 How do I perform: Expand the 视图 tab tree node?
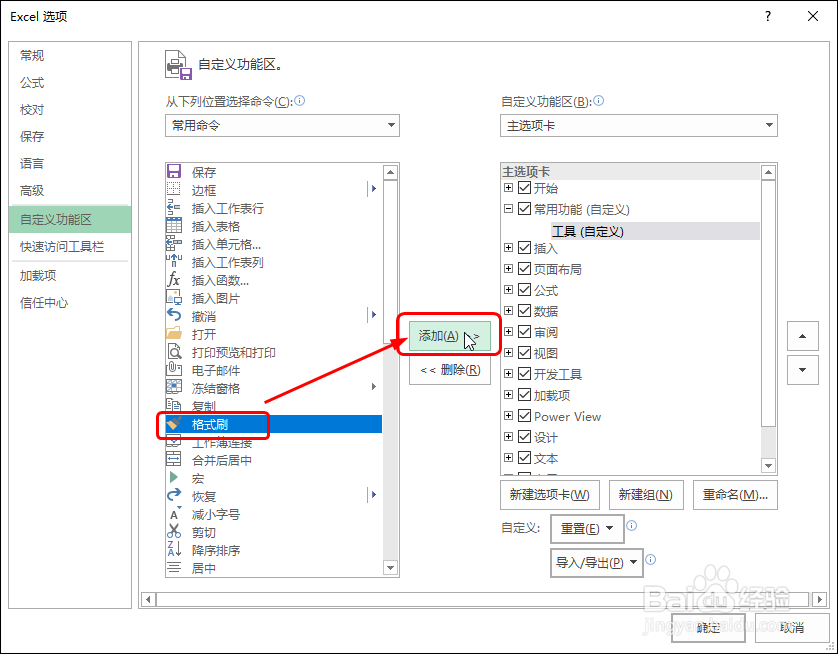tap(508, 353)
